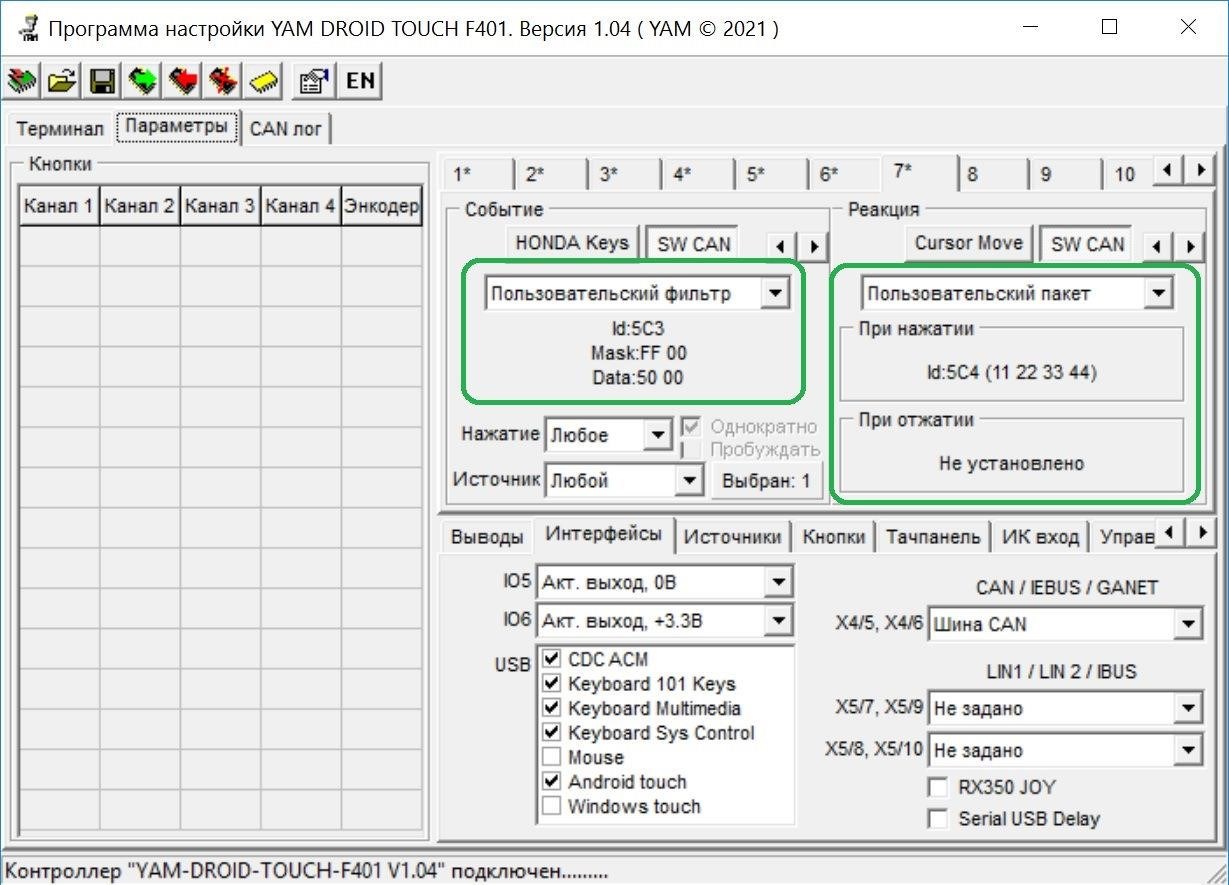This screenshot has width=1229, height=885.
Task: Open the IO6 output mode dropdown
Action: point(777,621)
